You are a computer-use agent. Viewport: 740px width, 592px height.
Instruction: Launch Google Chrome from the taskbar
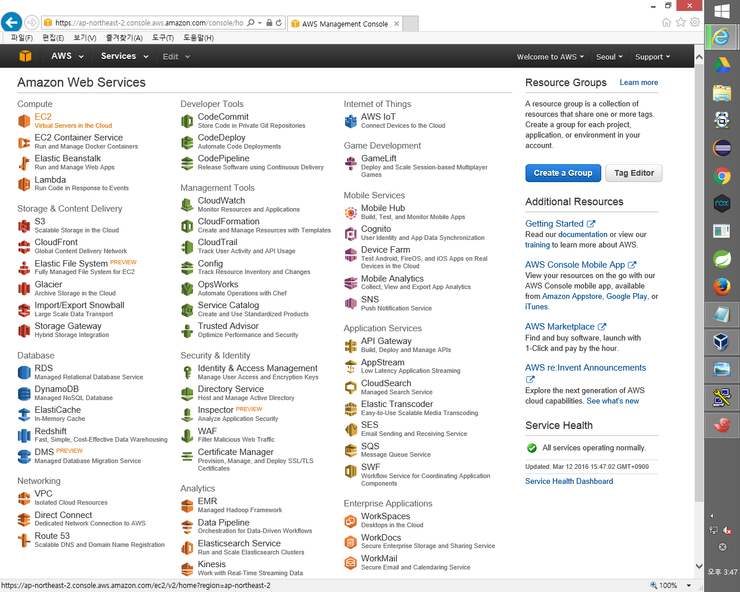click(722, 176)
